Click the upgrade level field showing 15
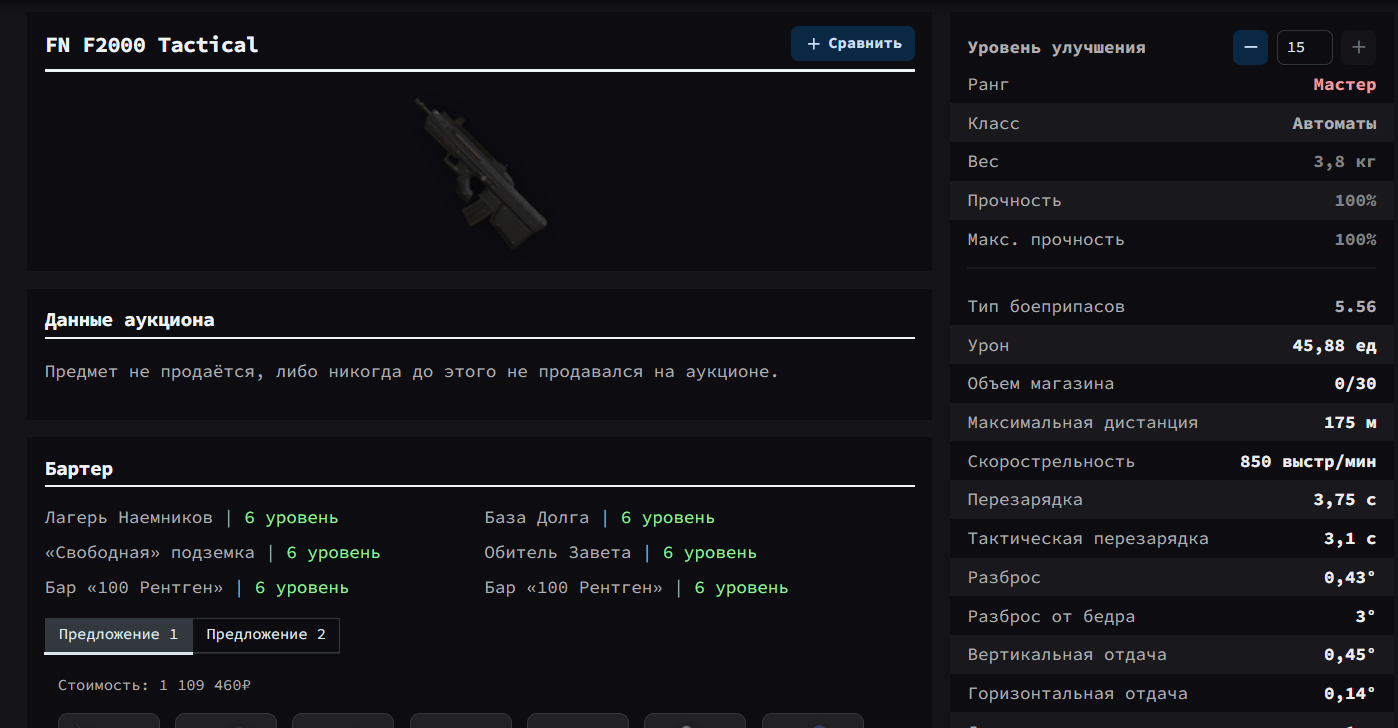 coord(1304,47)
